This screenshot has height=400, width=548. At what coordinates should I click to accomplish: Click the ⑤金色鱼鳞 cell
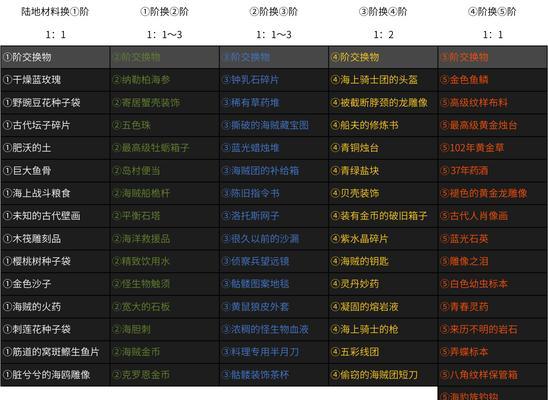click(x=492, y=80)
